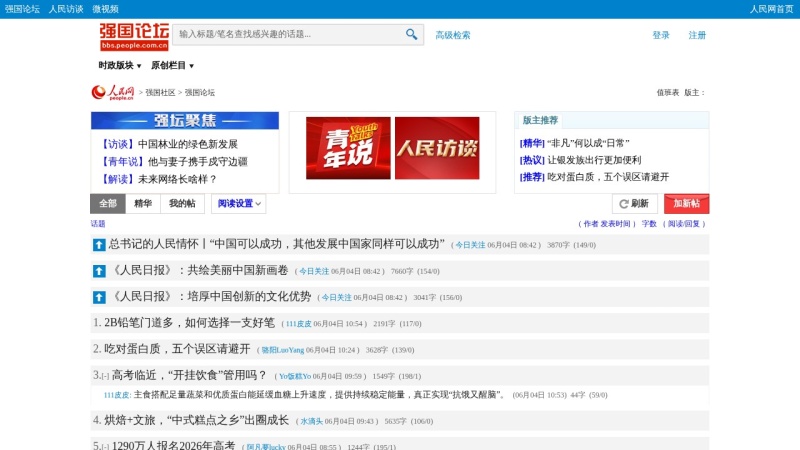
Task: Open 未来网络长啥样？ article
Action: pyautogui.click(x=178, y=179)
